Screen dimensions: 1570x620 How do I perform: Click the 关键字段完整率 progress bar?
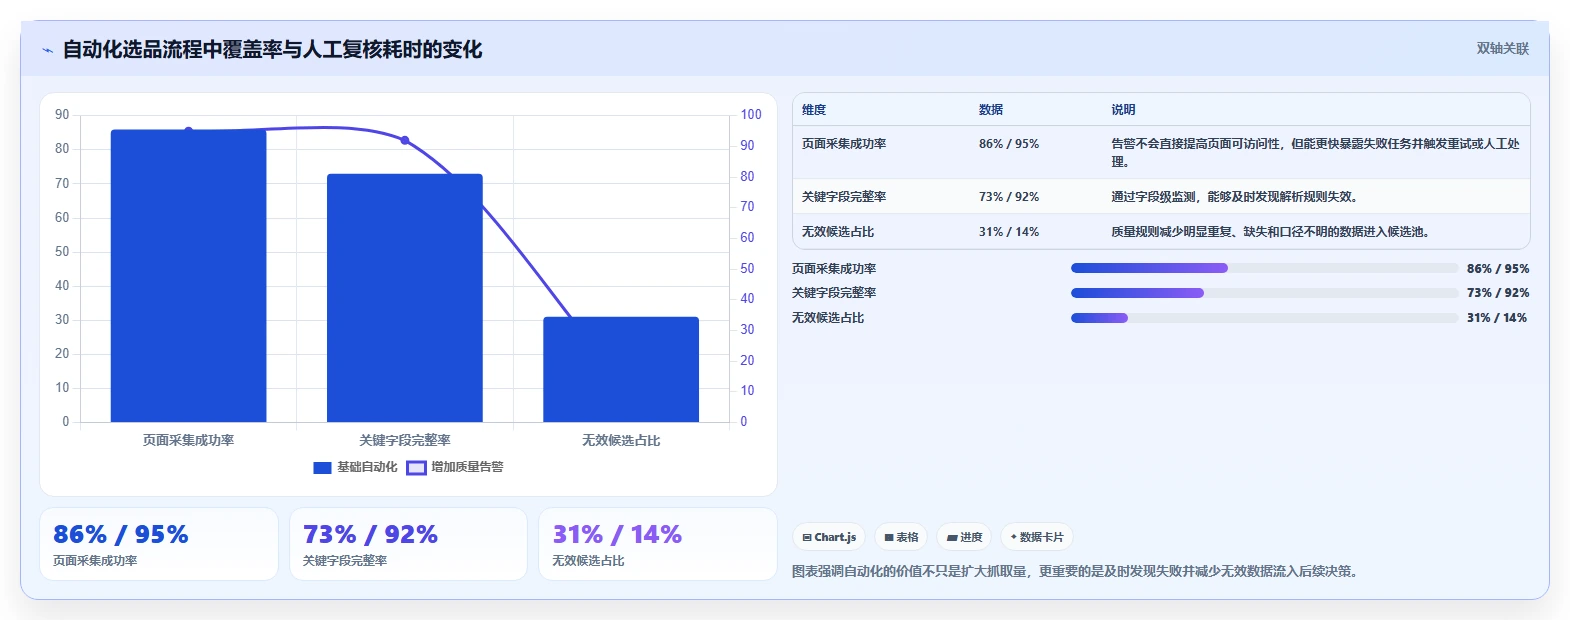[x=1264, y=293]
